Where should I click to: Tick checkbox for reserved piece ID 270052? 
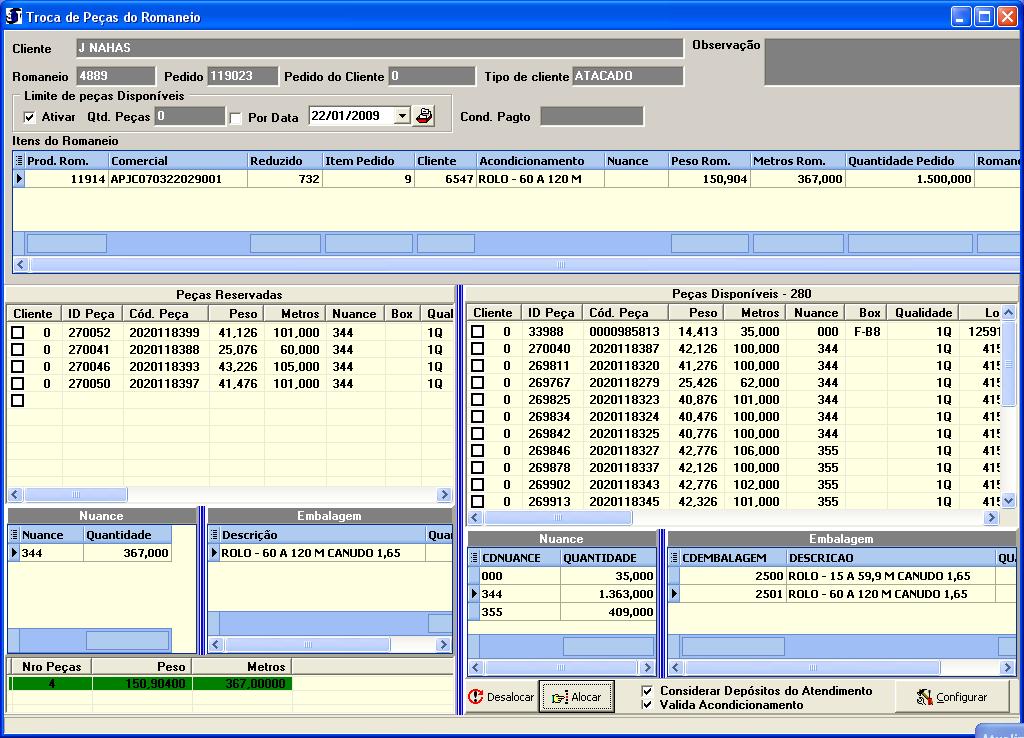(x=17, y=332)
